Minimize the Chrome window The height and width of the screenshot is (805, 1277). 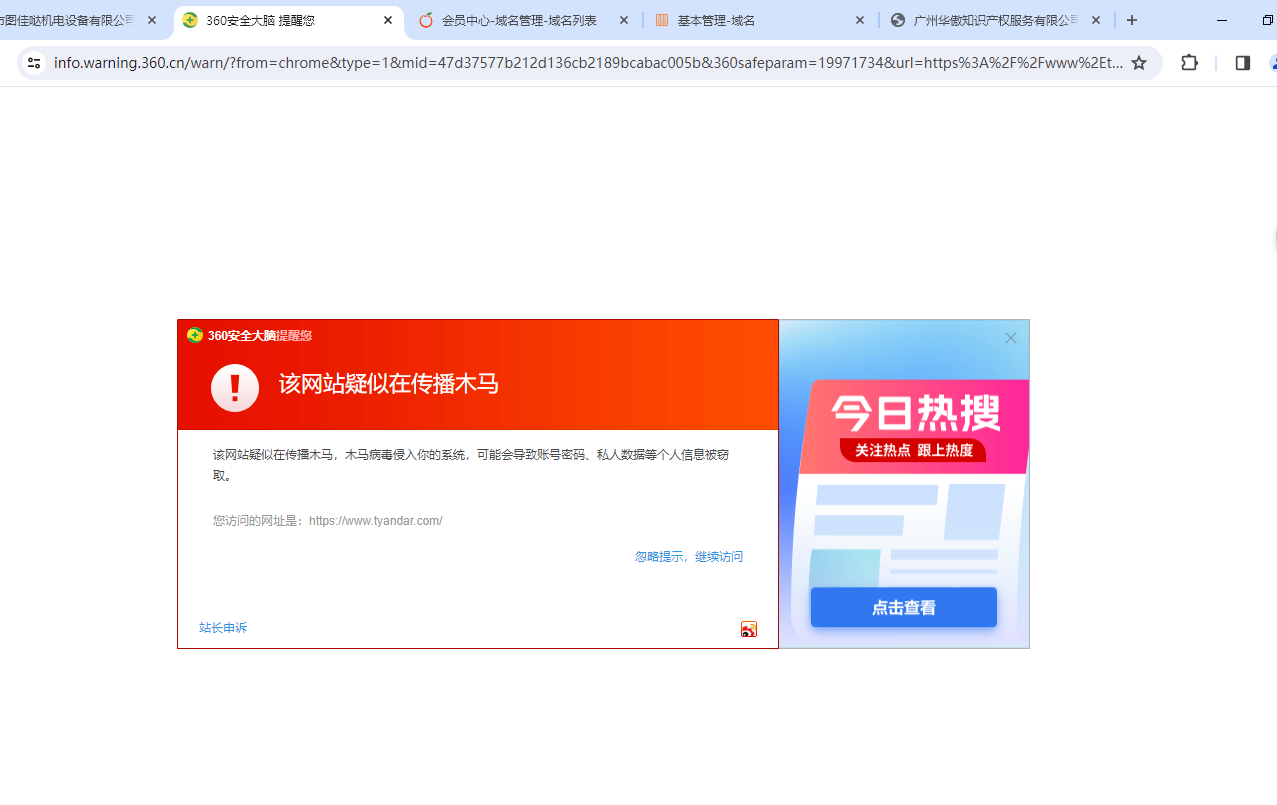(x=1222, y=20)
